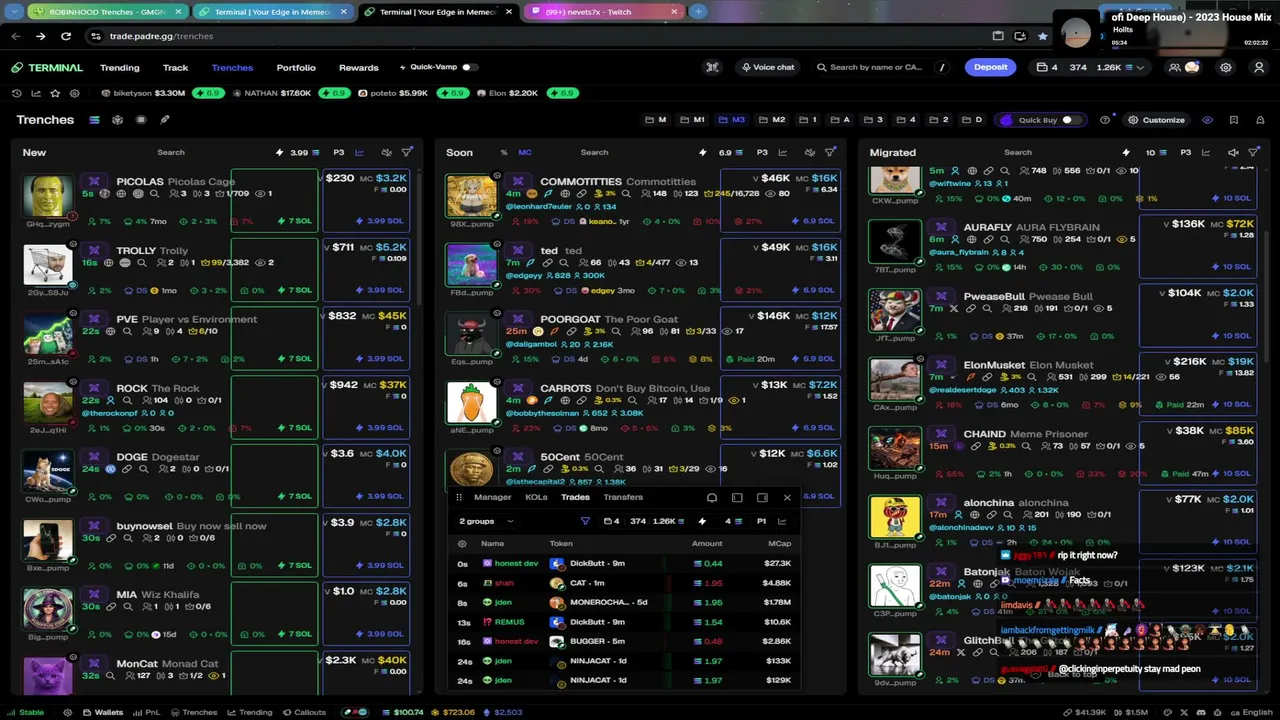1280x720 pixels.
Task: Open P3 preset selector in Migrated column
Action: (1186, 152)
